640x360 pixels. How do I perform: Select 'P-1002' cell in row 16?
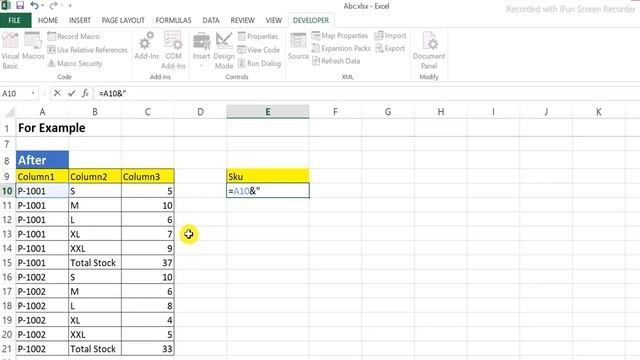[42, 277]
